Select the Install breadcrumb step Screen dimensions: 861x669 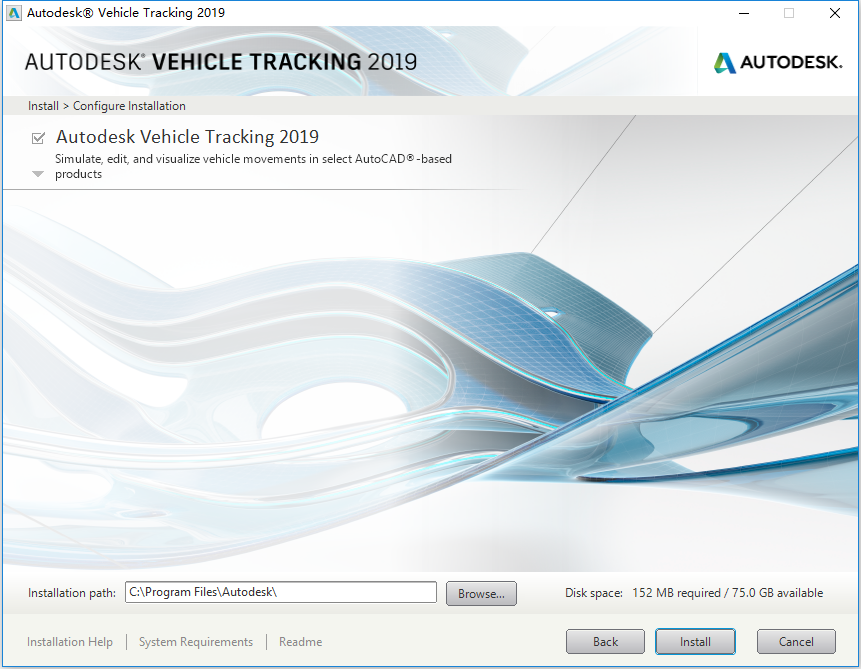point(43,106)
